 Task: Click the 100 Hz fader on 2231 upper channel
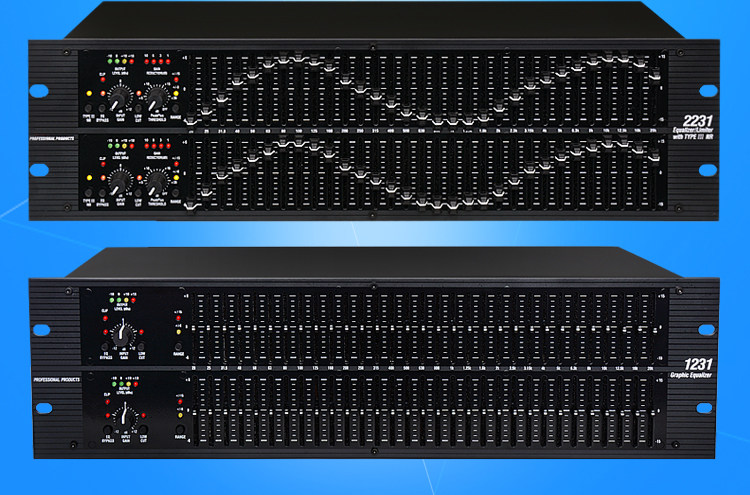pyautogui.click(x=299, y=58)
